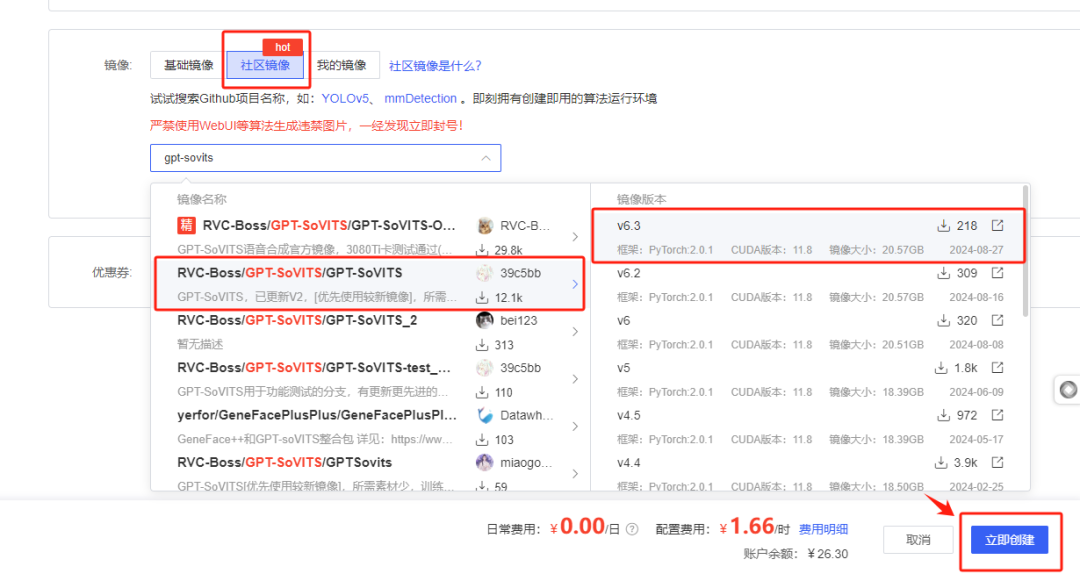This screenshot has height=581, width=1080.
Task: Click download icon beside 110
Action: [482, 392]
